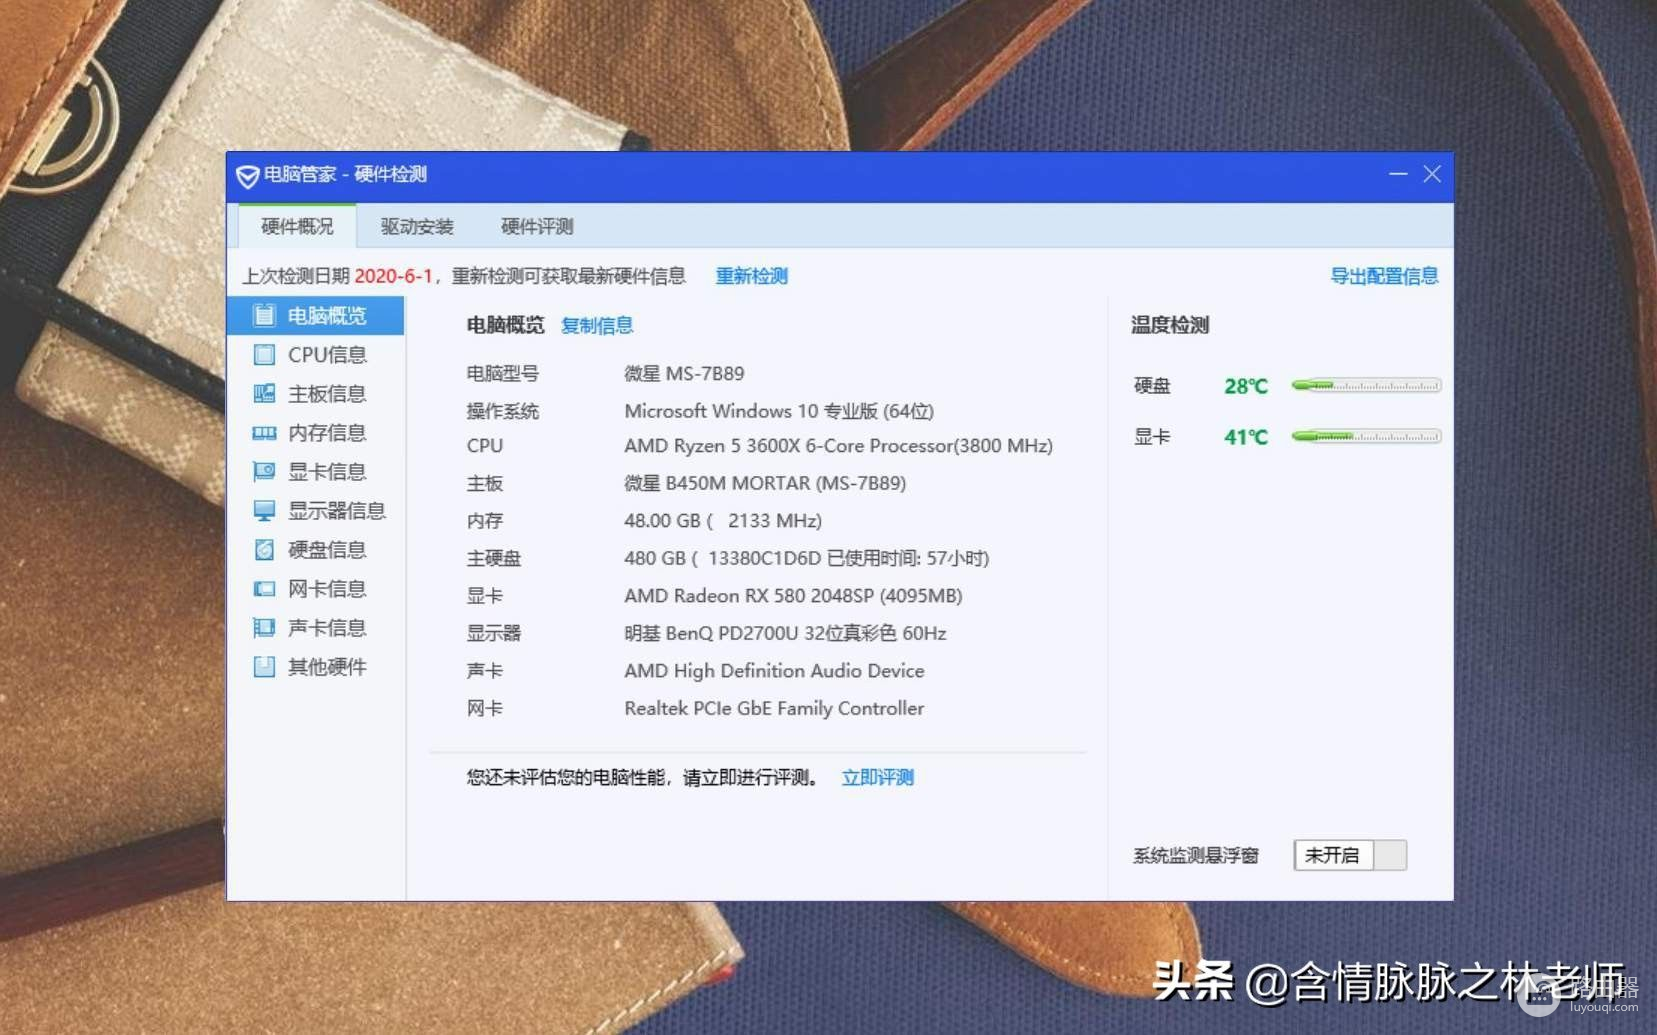Screen dimensions: 1657x1035
Task: Click the 导出配置信息 link
Action: pyautogui.click(x=1384, y=276)
